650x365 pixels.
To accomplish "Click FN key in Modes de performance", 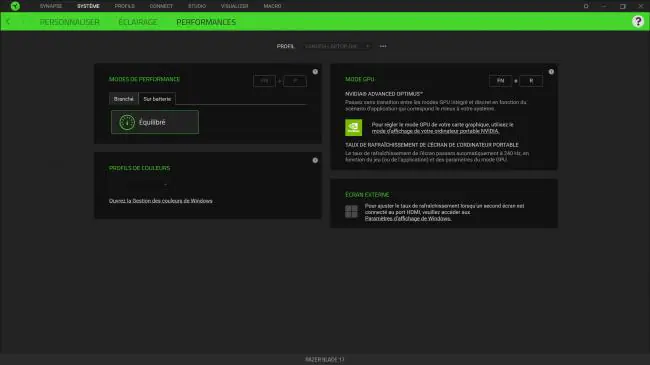I will click(x=264, y=81).
